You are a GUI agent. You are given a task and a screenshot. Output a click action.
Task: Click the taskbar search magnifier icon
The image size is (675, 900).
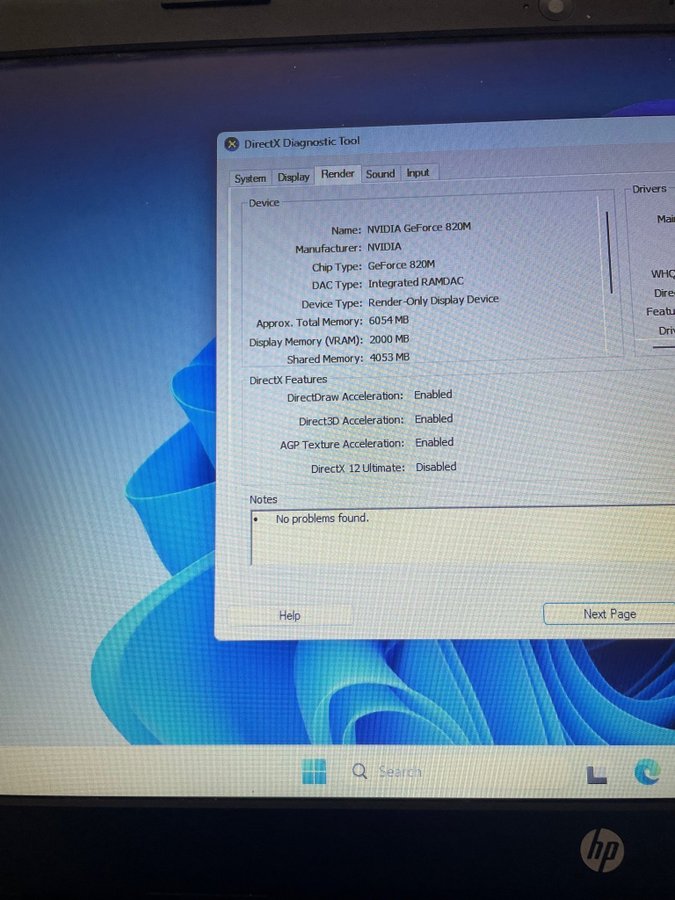(x=360, y=771)
